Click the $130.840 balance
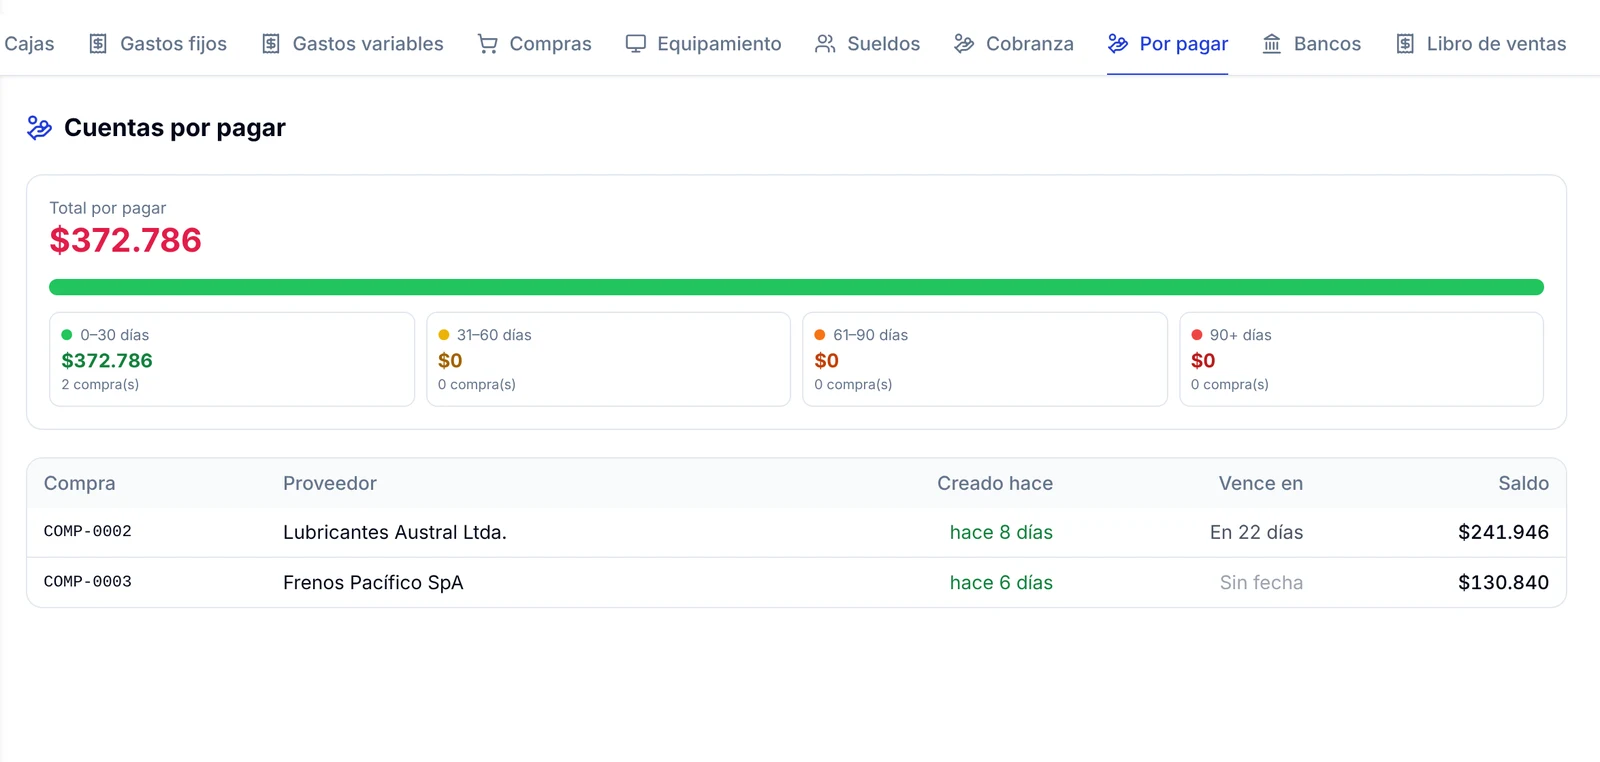 pos(1503,582)
